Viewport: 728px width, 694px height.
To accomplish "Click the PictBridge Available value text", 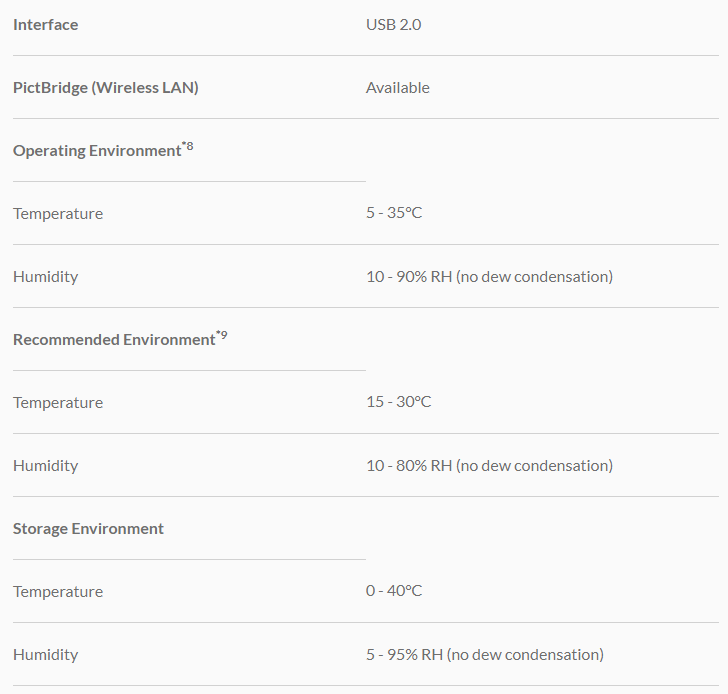I will 397,88.
